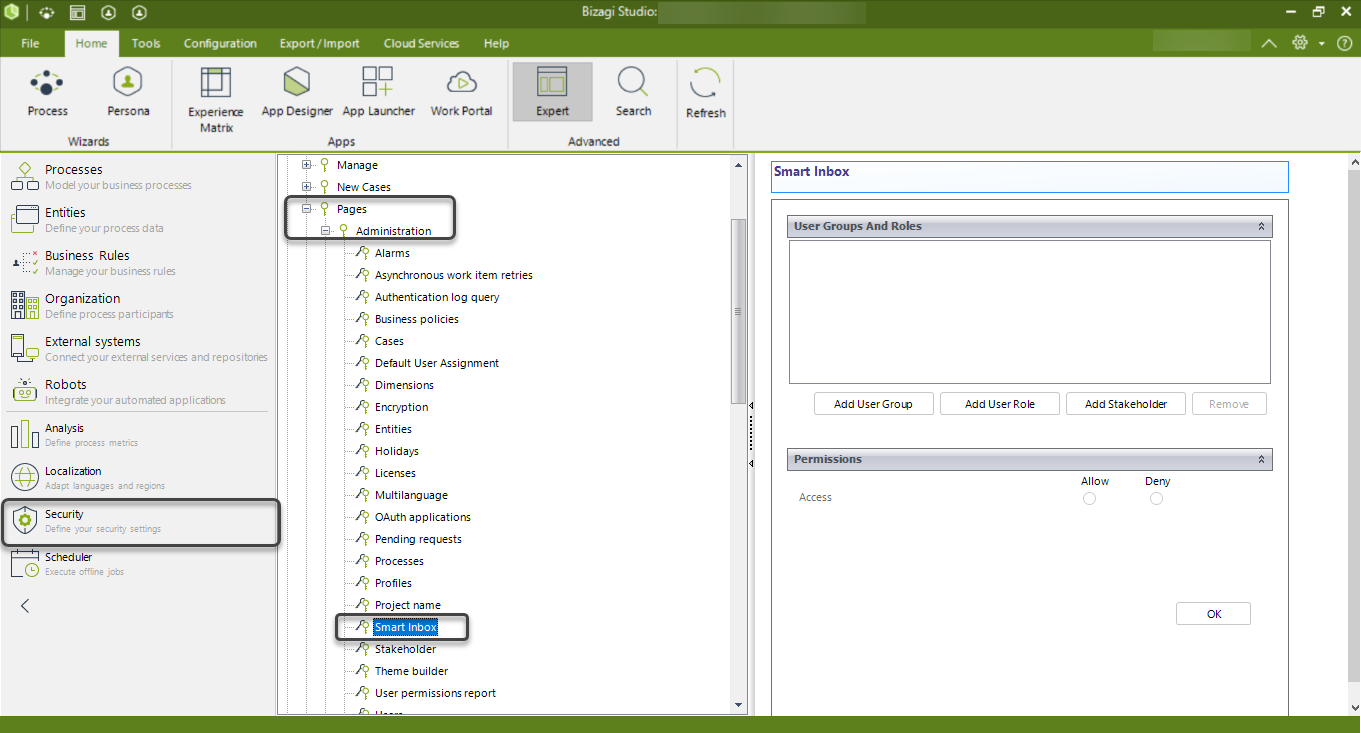Select the Business policies item

click(x=416, y=319)
